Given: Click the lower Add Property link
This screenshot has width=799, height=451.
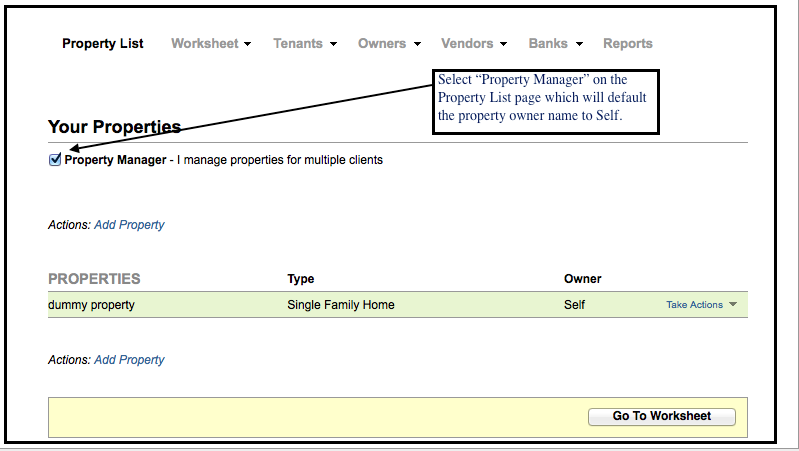Looking at the screenshot, I should (x=129, y=360).
